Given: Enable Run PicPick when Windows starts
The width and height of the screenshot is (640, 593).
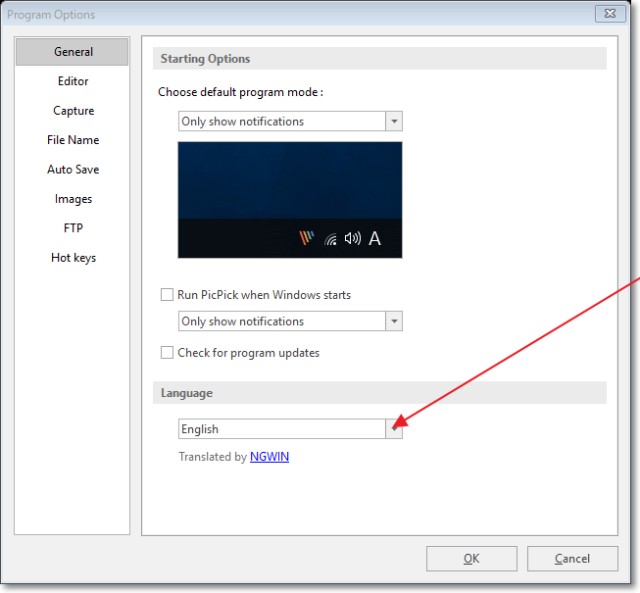Looking at the screenshot, I should 167,295.
